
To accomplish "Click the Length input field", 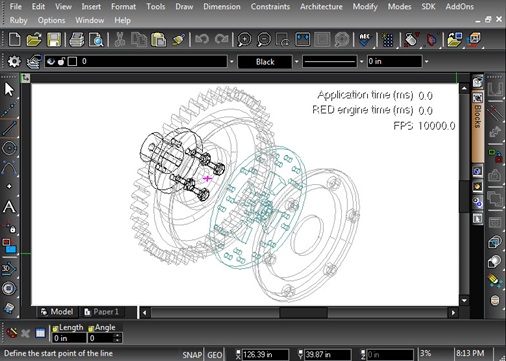I will pyautogui.click(x=69, y=338).
